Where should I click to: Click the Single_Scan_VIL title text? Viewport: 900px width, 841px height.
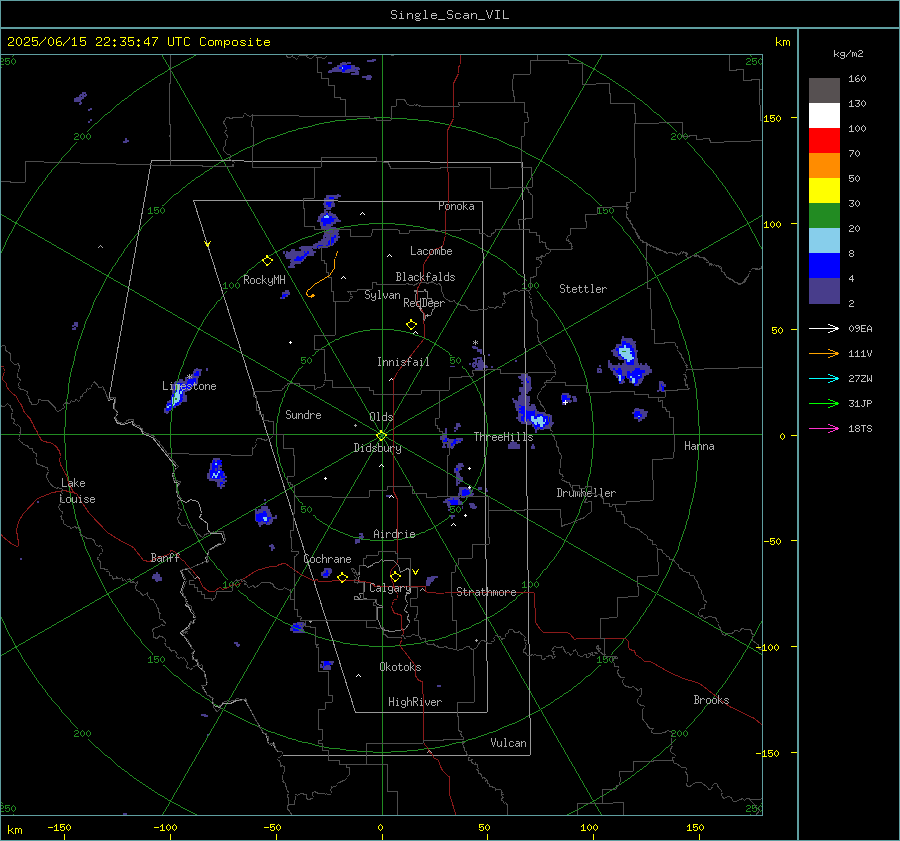point(449,15)
